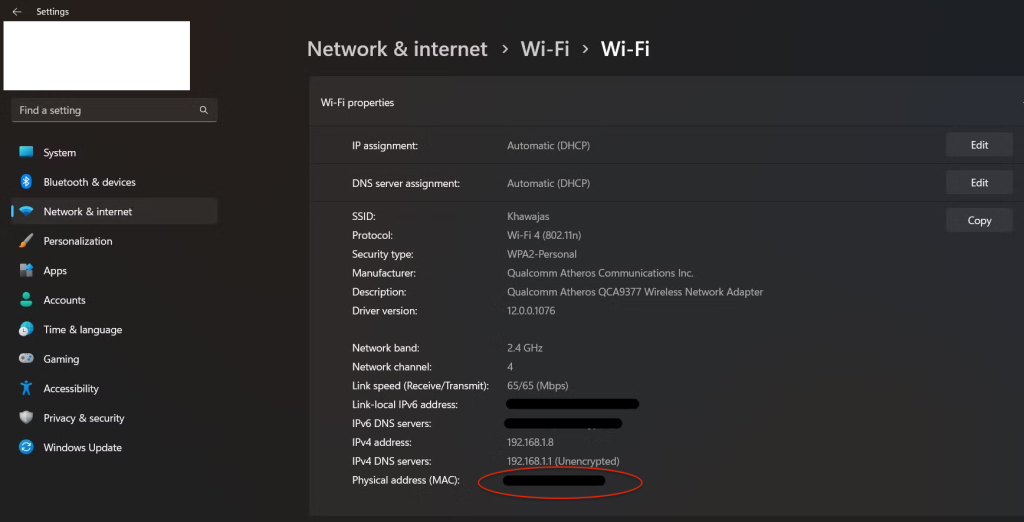The width and height of the screenshot is (1024, 522).
Task: Click the Personalization paintbrush icon
Action: click(26, 241)
